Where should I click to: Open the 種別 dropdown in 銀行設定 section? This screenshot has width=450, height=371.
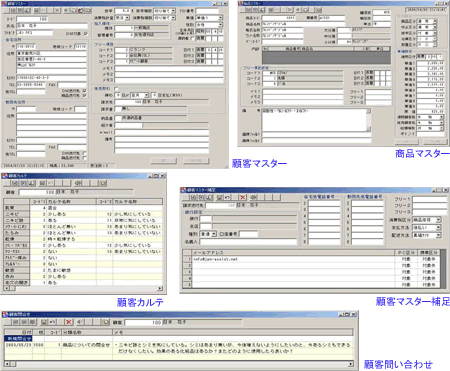click(214, 234)
